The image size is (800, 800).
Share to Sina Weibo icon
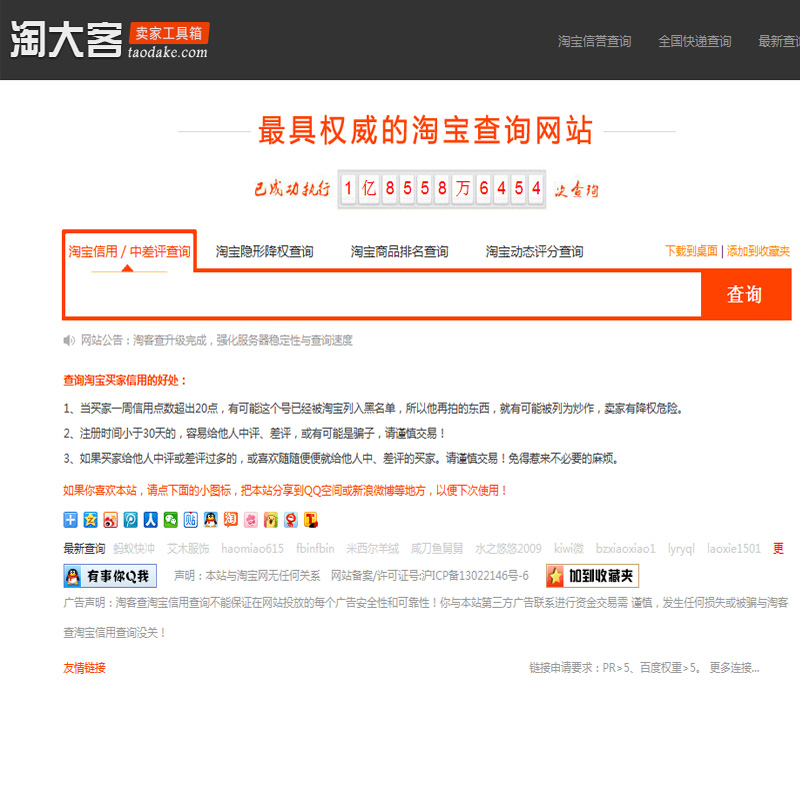click(x=110, y=520)
